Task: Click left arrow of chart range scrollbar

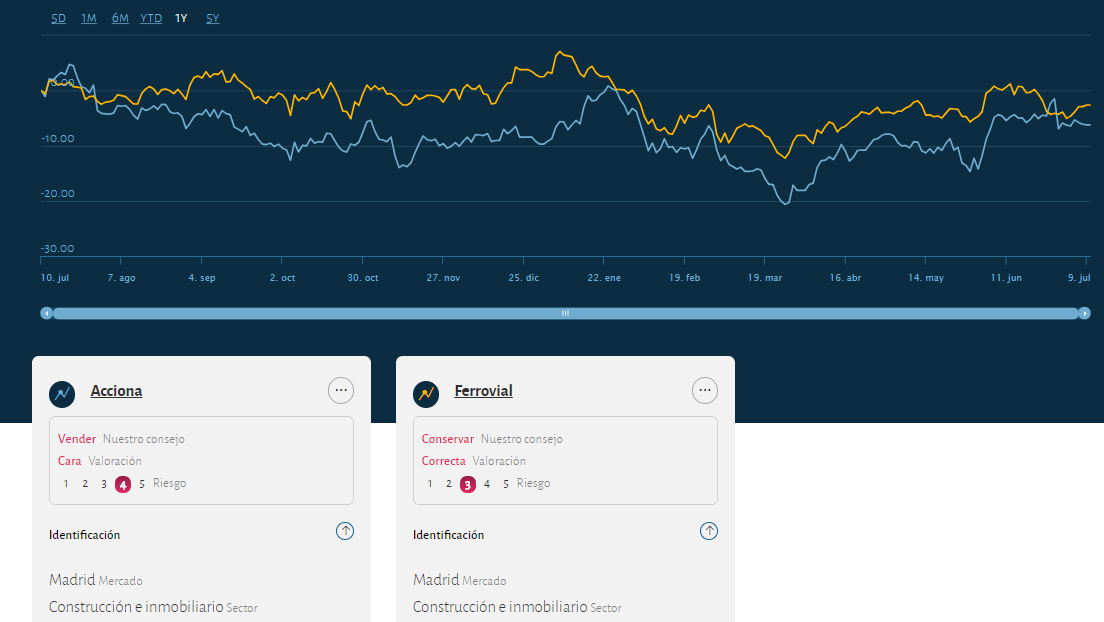Action: (46, 313)
